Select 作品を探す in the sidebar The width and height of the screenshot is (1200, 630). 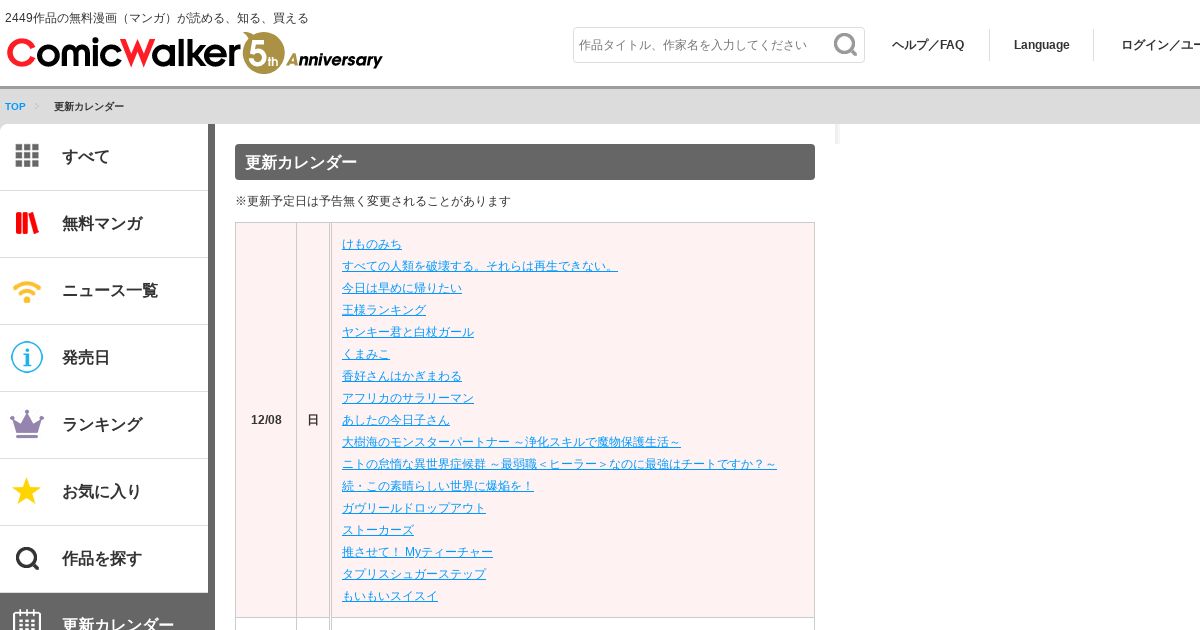tap(104, 559)
